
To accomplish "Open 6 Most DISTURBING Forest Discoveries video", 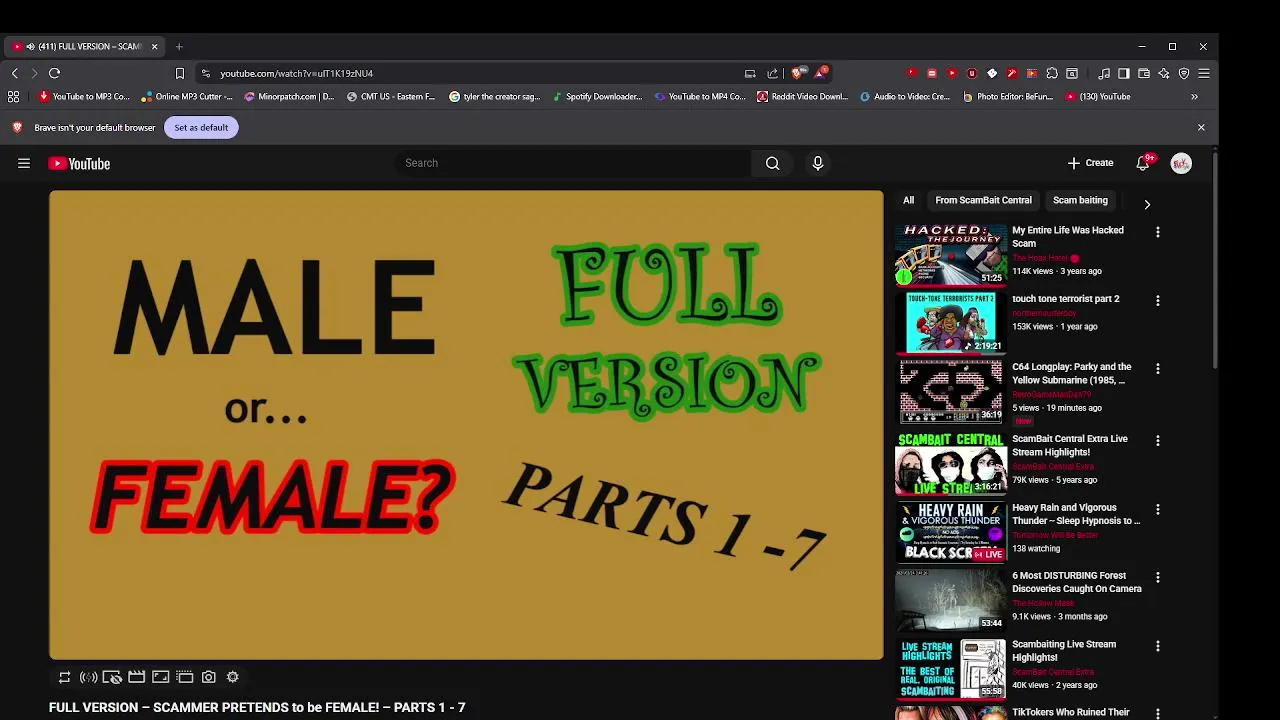I will click(x=1077, y=582).
